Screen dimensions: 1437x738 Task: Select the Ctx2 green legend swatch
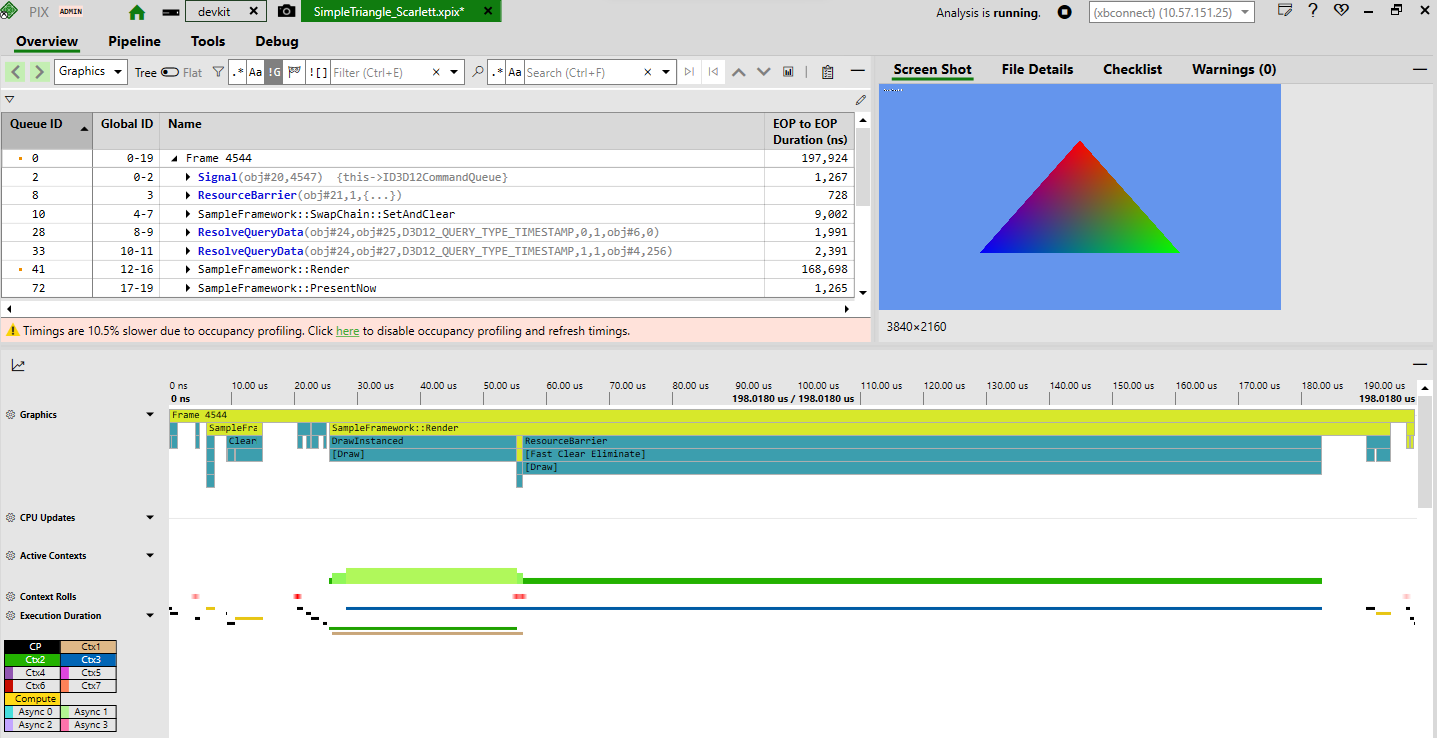coord(33,660)
